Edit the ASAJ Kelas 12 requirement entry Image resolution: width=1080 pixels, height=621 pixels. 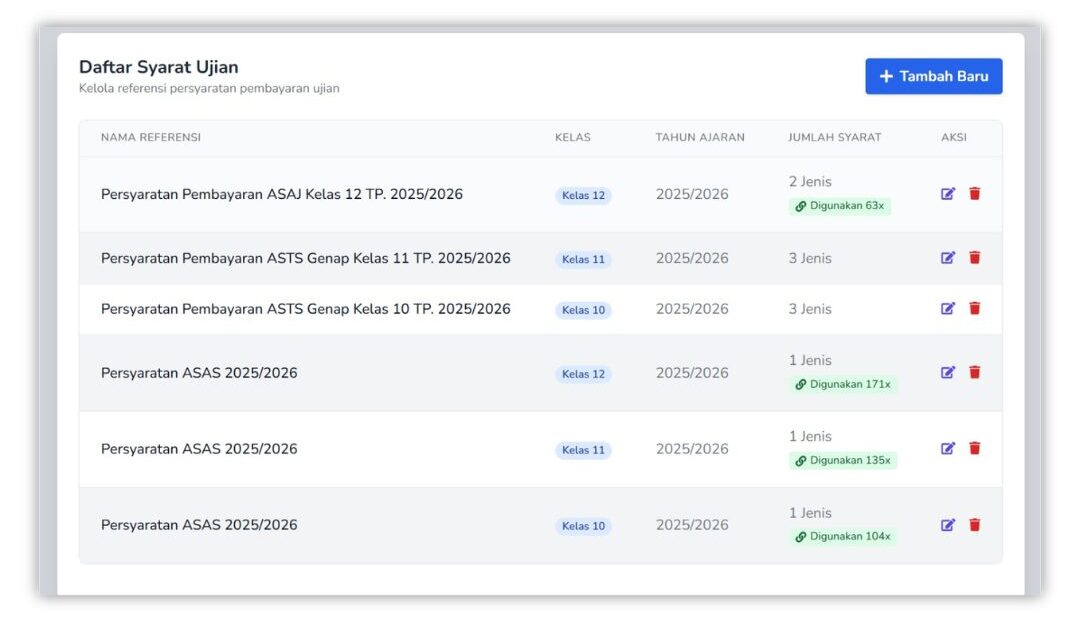(948, 194)
